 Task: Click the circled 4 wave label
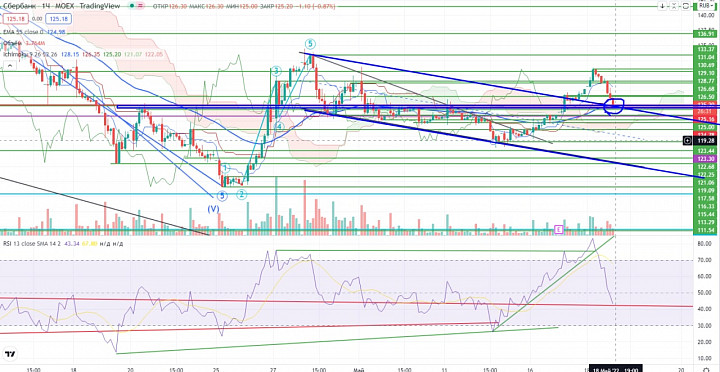(x=278, y=127)
